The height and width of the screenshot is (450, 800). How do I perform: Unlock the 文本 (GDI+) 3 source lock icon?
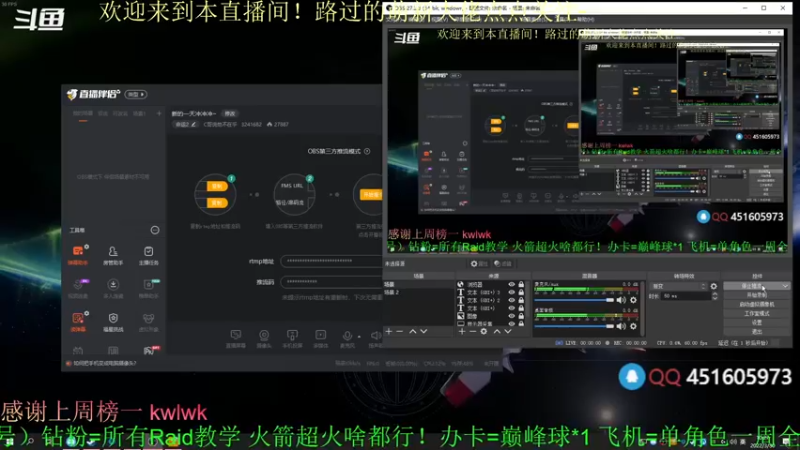(x=521, y=292)
